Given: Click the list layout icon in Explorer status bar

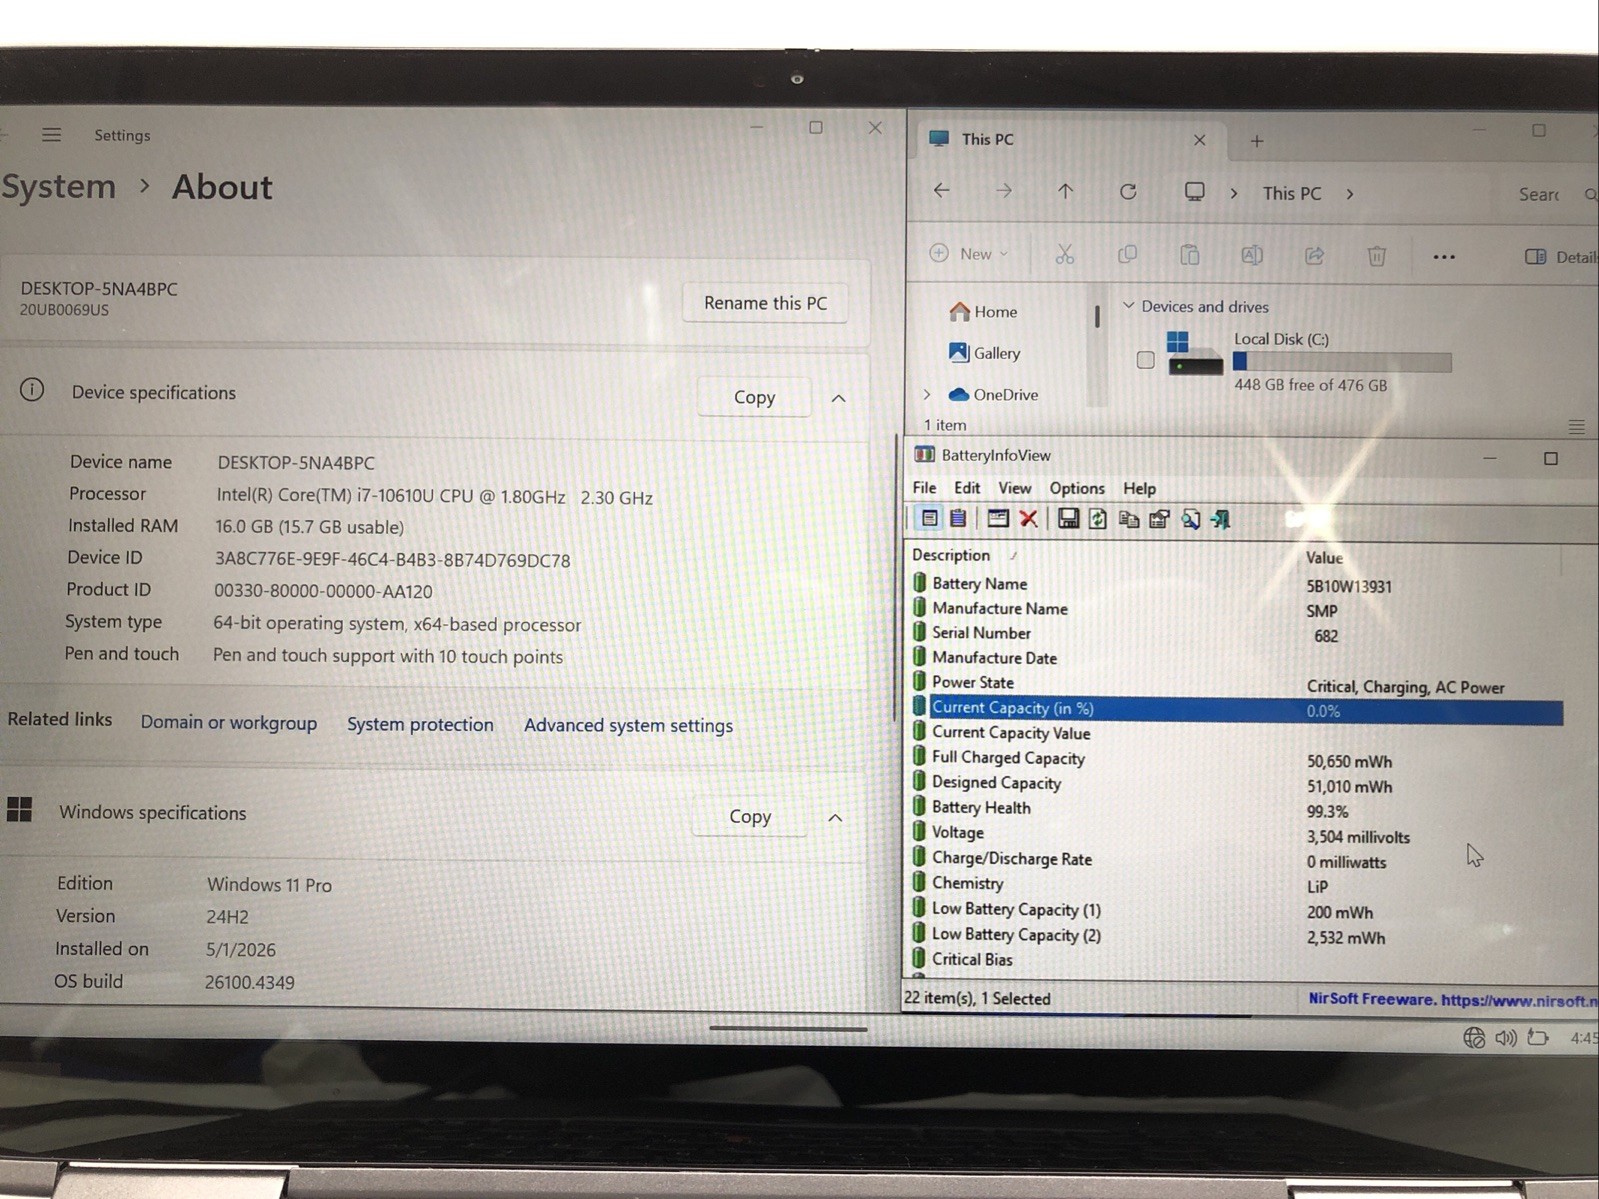Looking at the screenshot, I should point(1577,427).
